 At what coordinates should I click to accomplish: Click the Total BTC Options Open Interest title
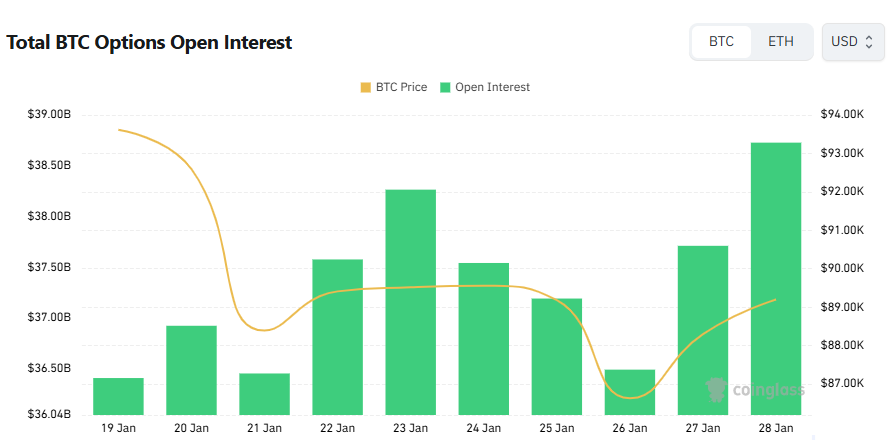149,43
